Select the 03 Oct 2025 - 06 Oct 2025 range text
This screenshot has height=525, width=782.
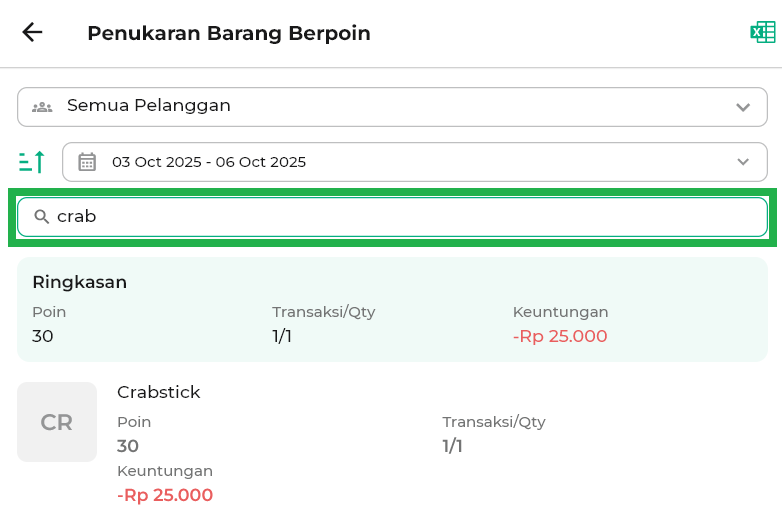tap(209, 162)
